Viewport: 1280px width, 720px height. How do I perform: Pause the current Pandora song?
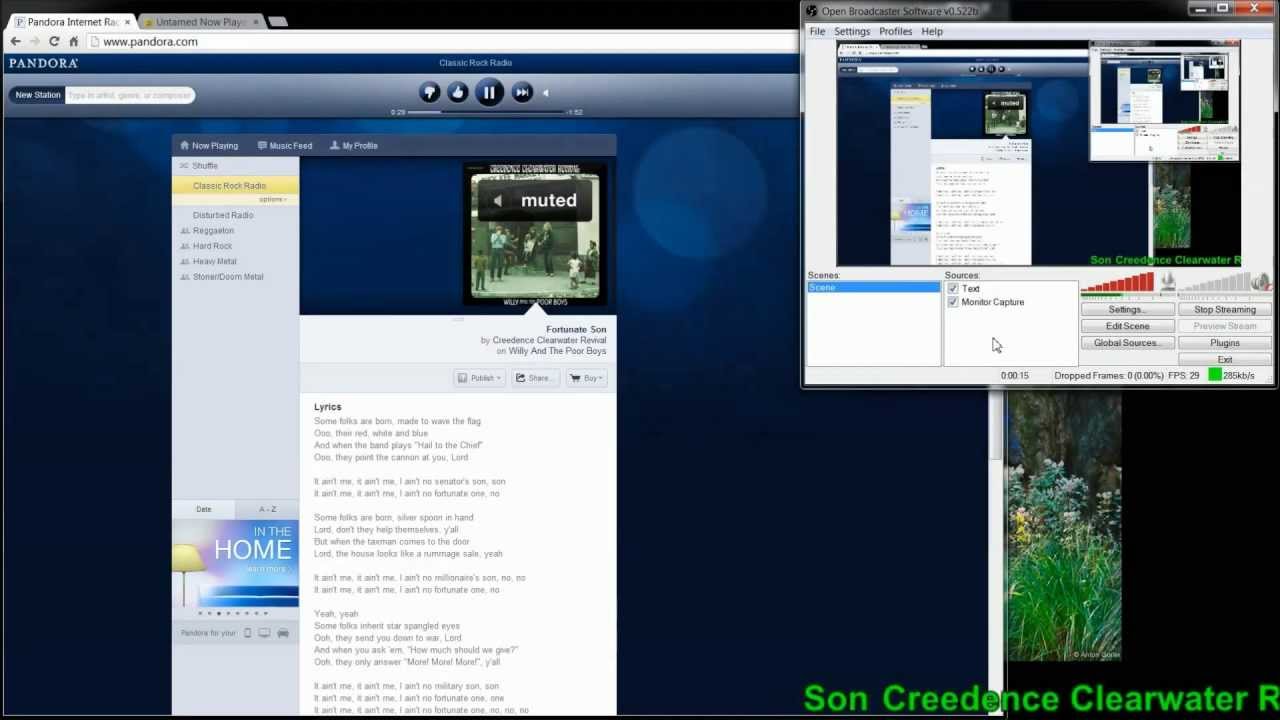(x=489, y=93)
